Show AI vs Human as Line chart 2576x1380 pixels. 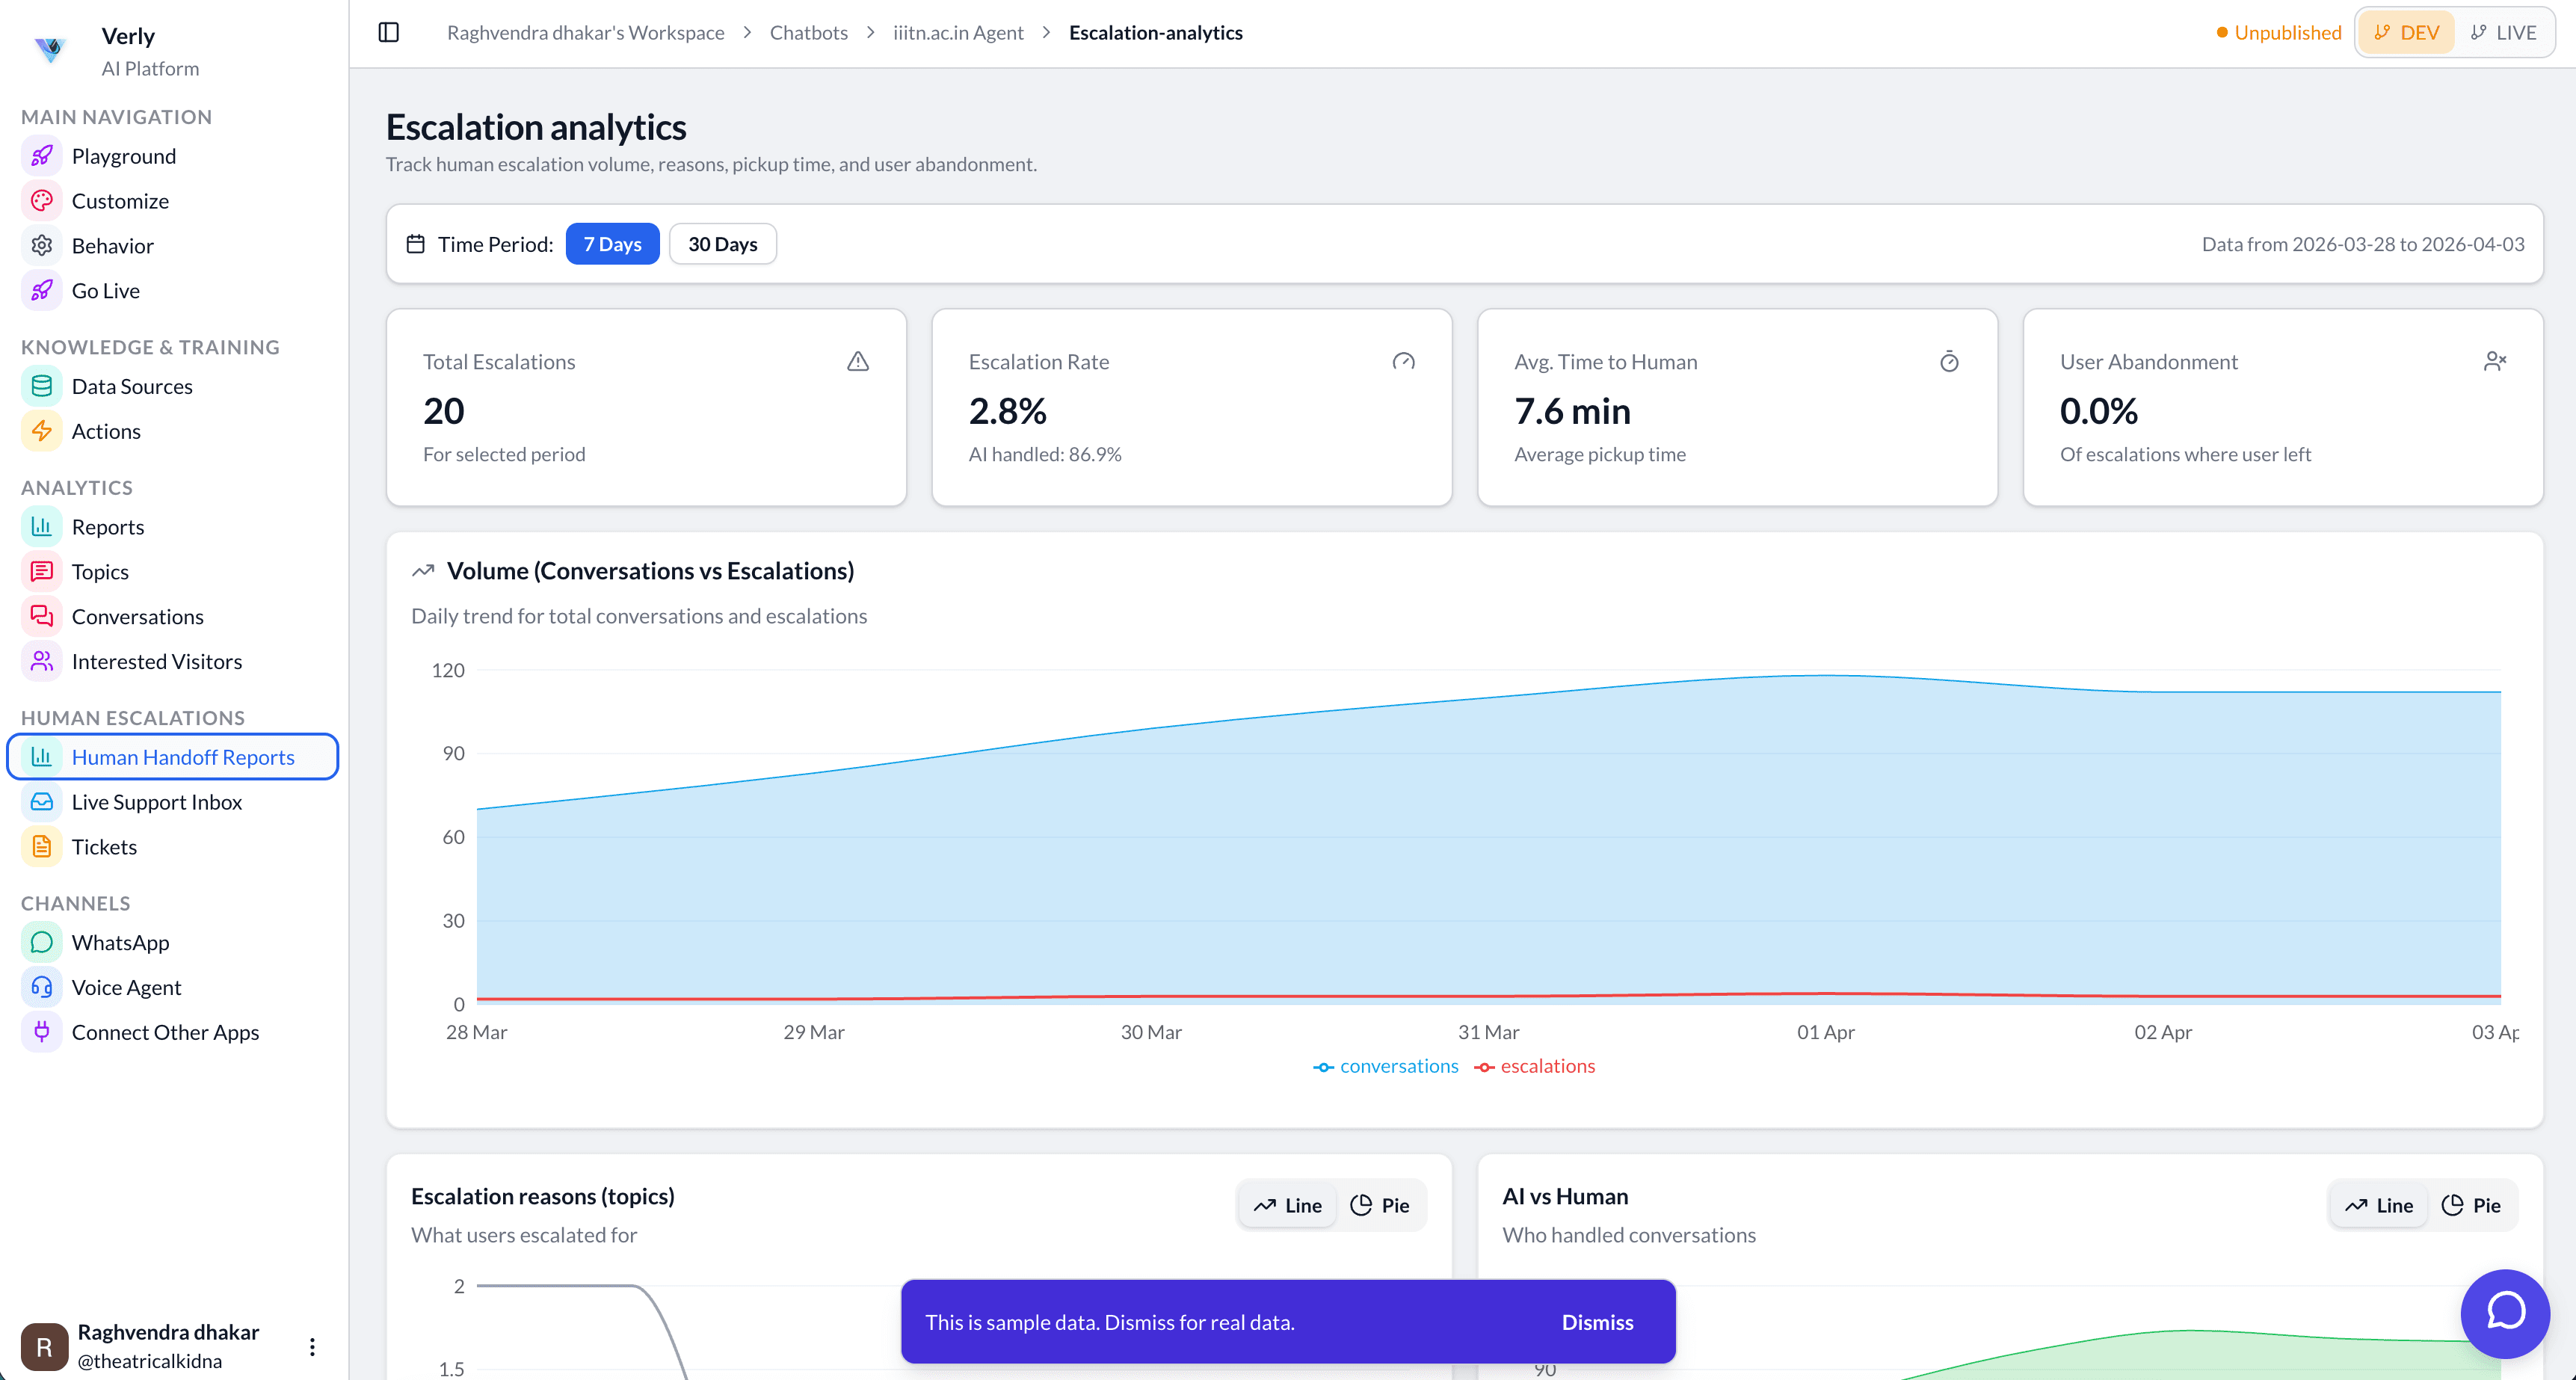pos(2379,1205)
